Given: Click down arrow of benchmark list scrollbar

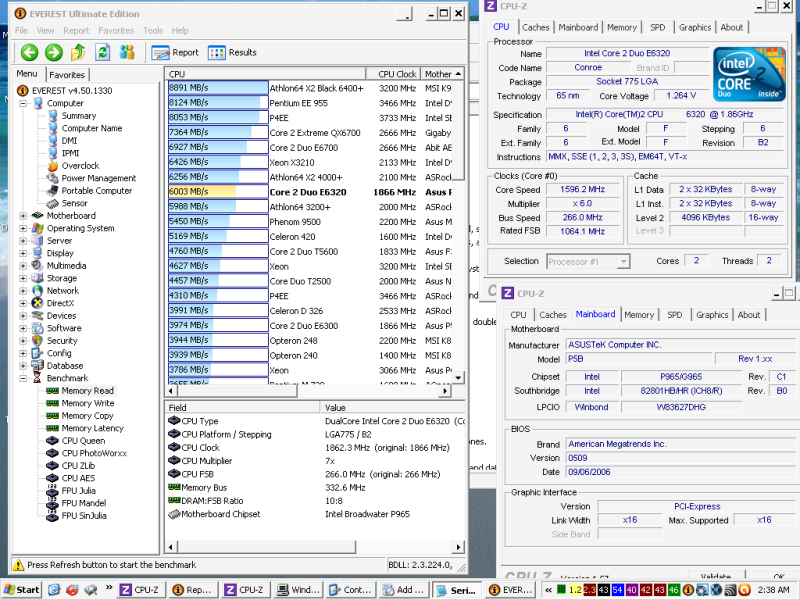Looking at the screenshot, I should click(459, 378).
